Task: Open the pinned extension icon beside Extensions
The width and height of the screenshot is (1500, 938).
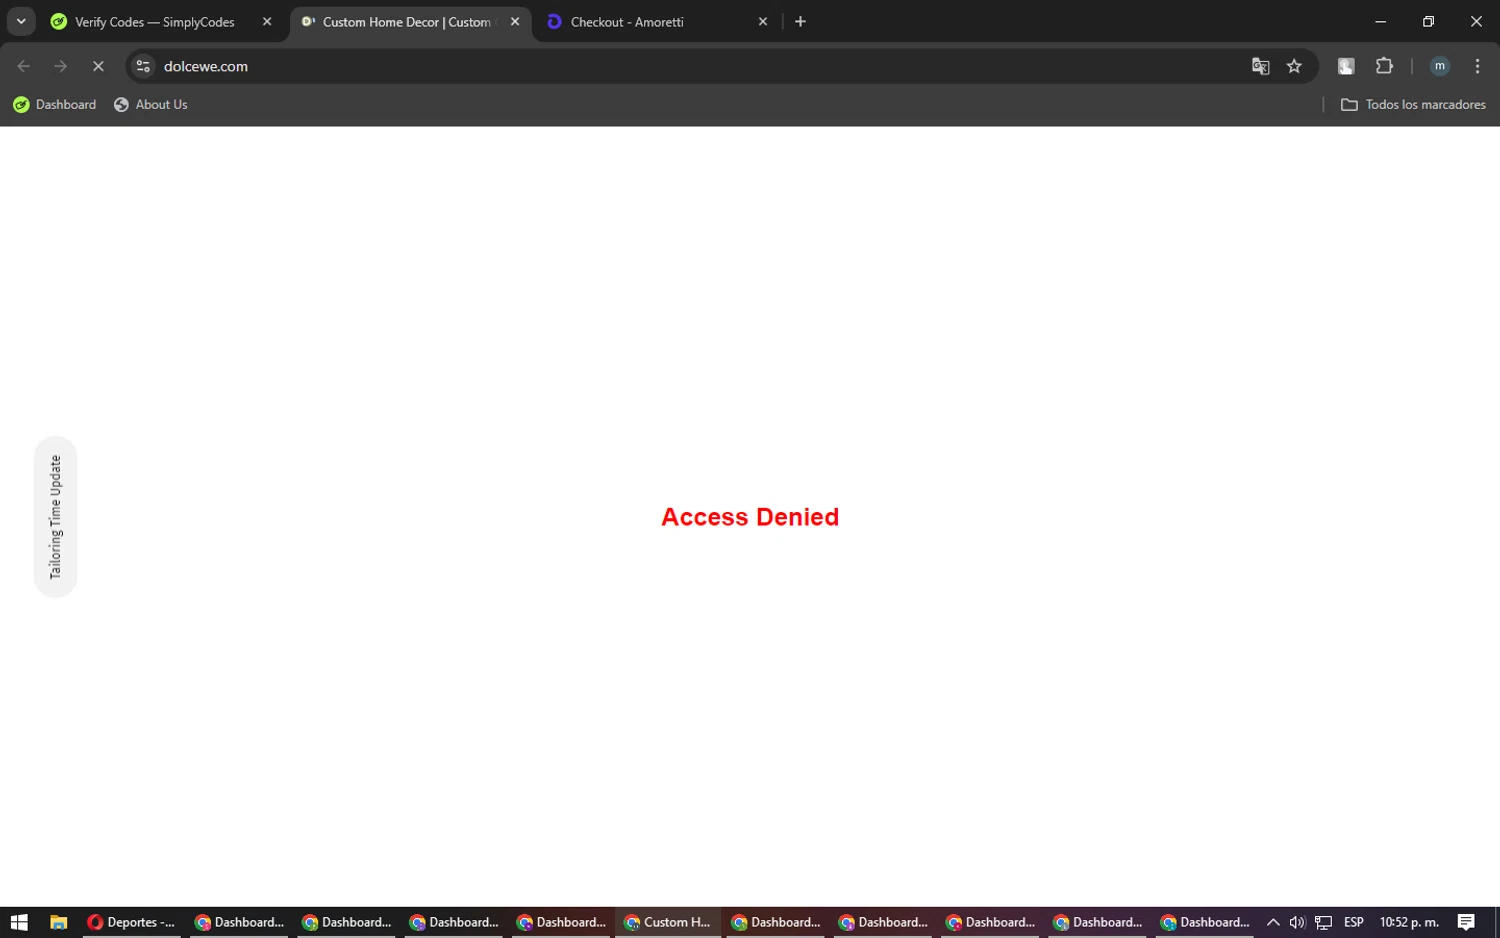Action: coord(1346,66)
